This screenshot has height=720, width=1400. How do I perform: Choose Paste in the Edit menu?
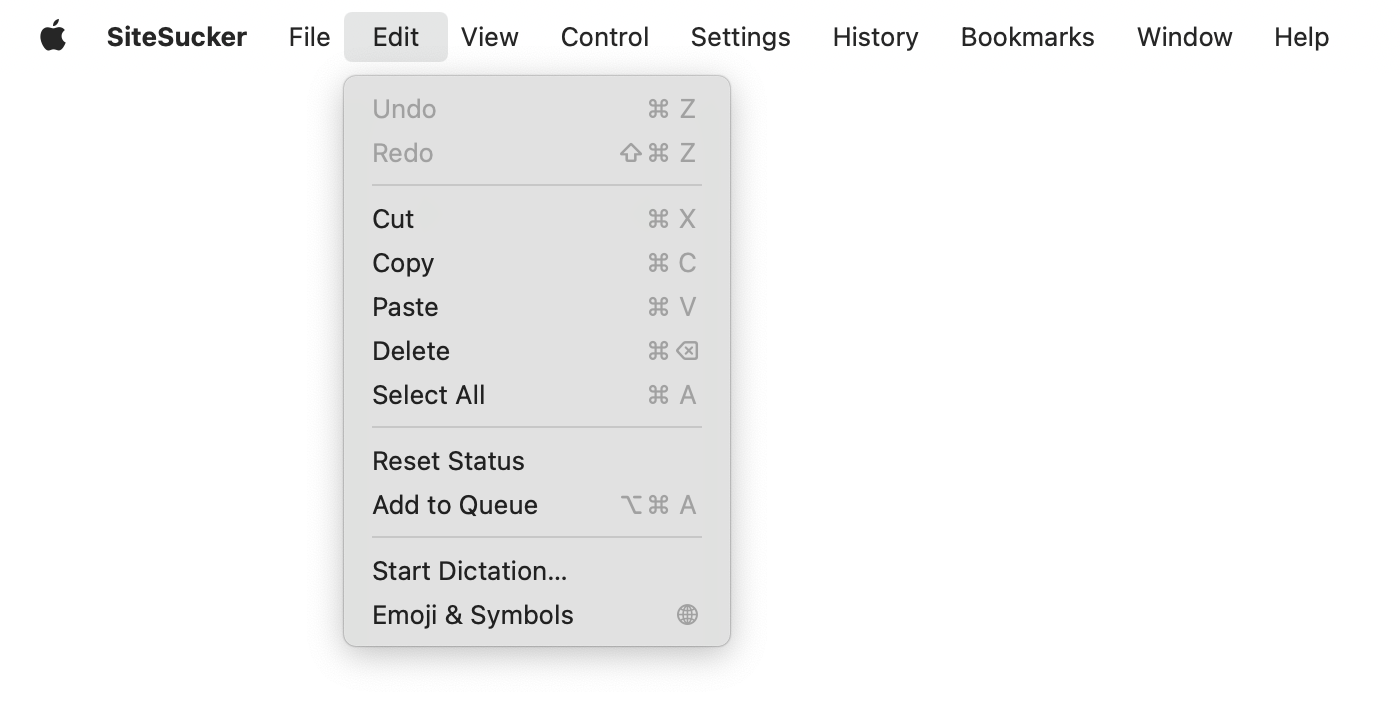pos(405,307)
